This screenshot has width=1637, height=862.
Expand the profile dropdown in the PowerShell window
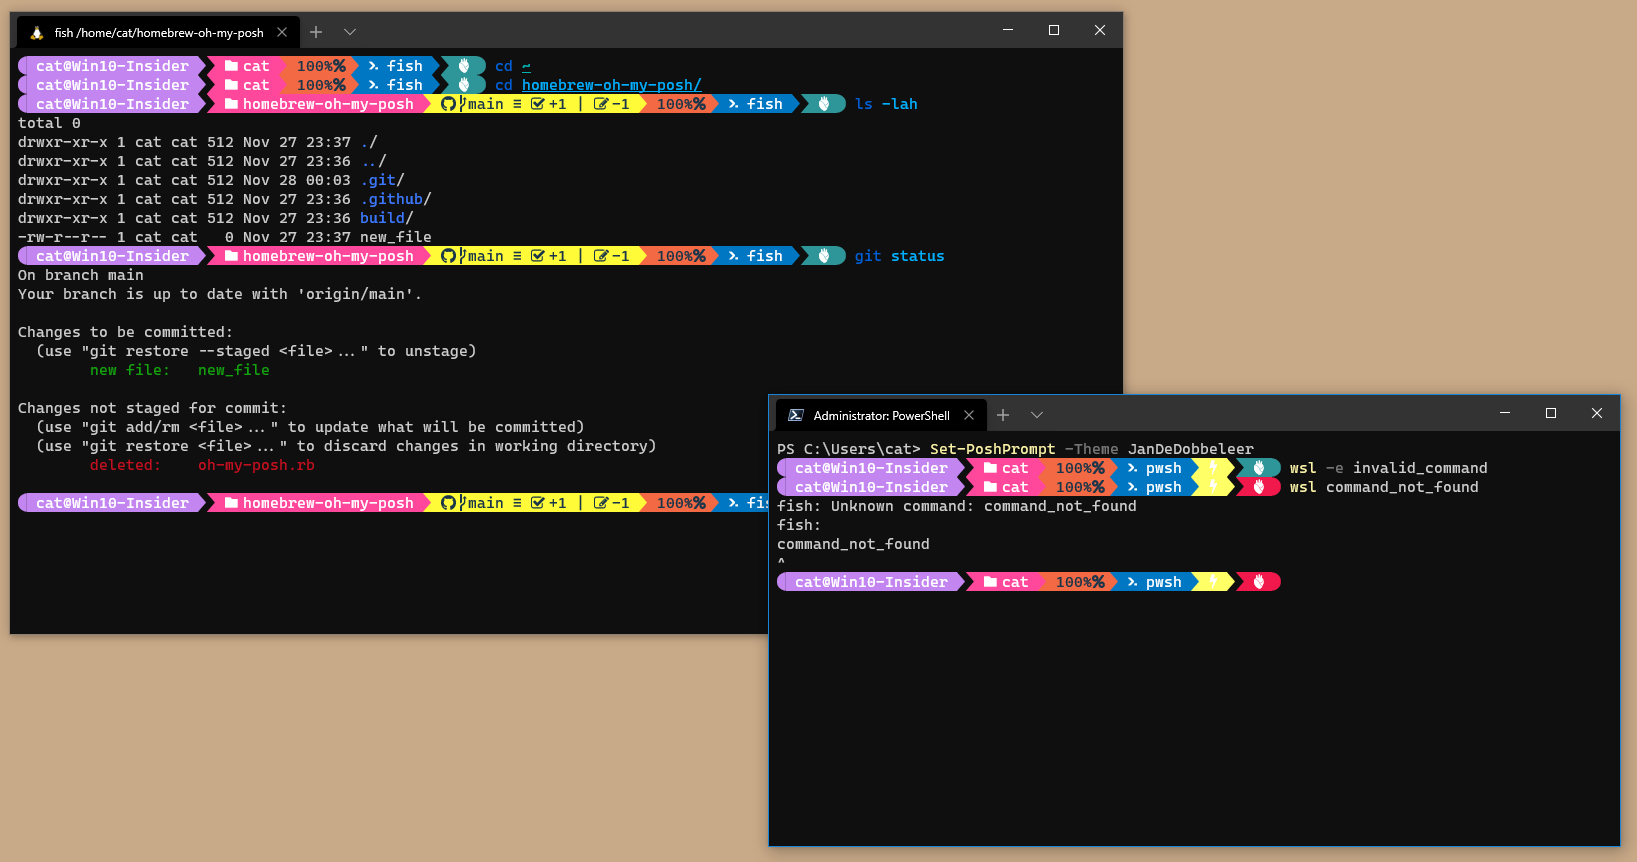[1037, 415]
